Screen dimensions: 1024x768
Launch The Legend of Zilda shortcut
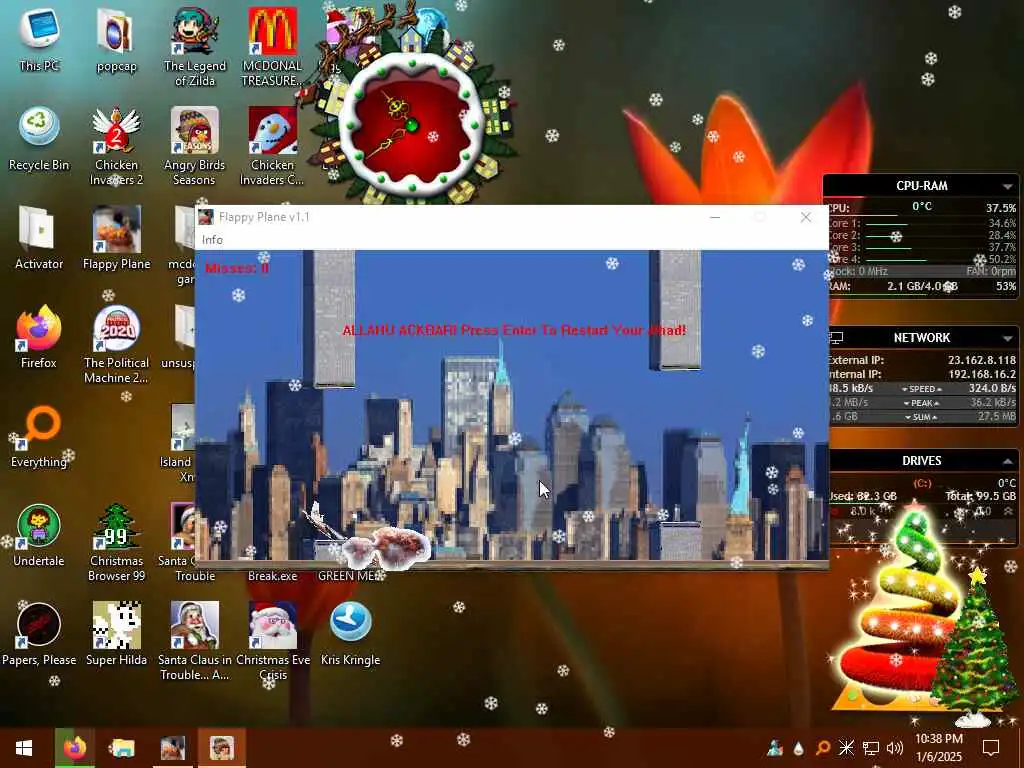(195, 46)
